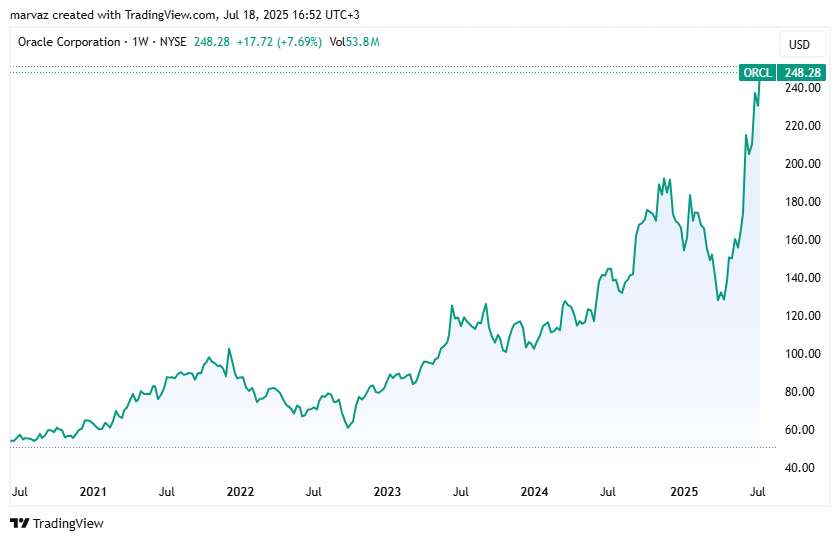The image size is (840, 541).
Task: Click the +17.72 (+7.69%) change value
Action: pos(279,42)
